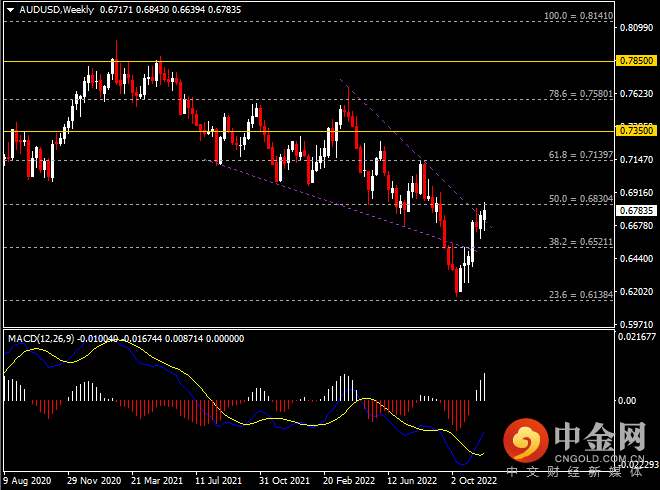Click the MACD scale value 0.021677
The height and width of the screenshot is (490, 660).
[x=637, y=339]
